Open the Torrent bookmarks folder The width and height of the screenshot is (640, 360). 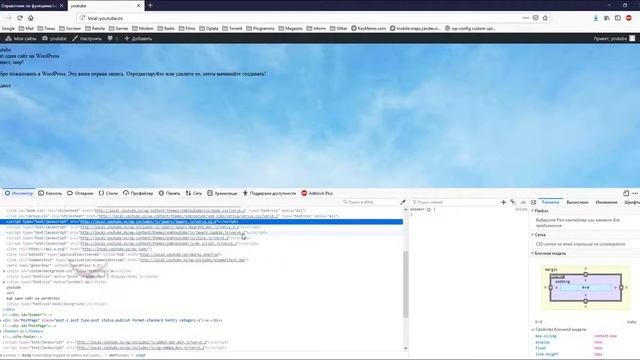tap(232, 29)
